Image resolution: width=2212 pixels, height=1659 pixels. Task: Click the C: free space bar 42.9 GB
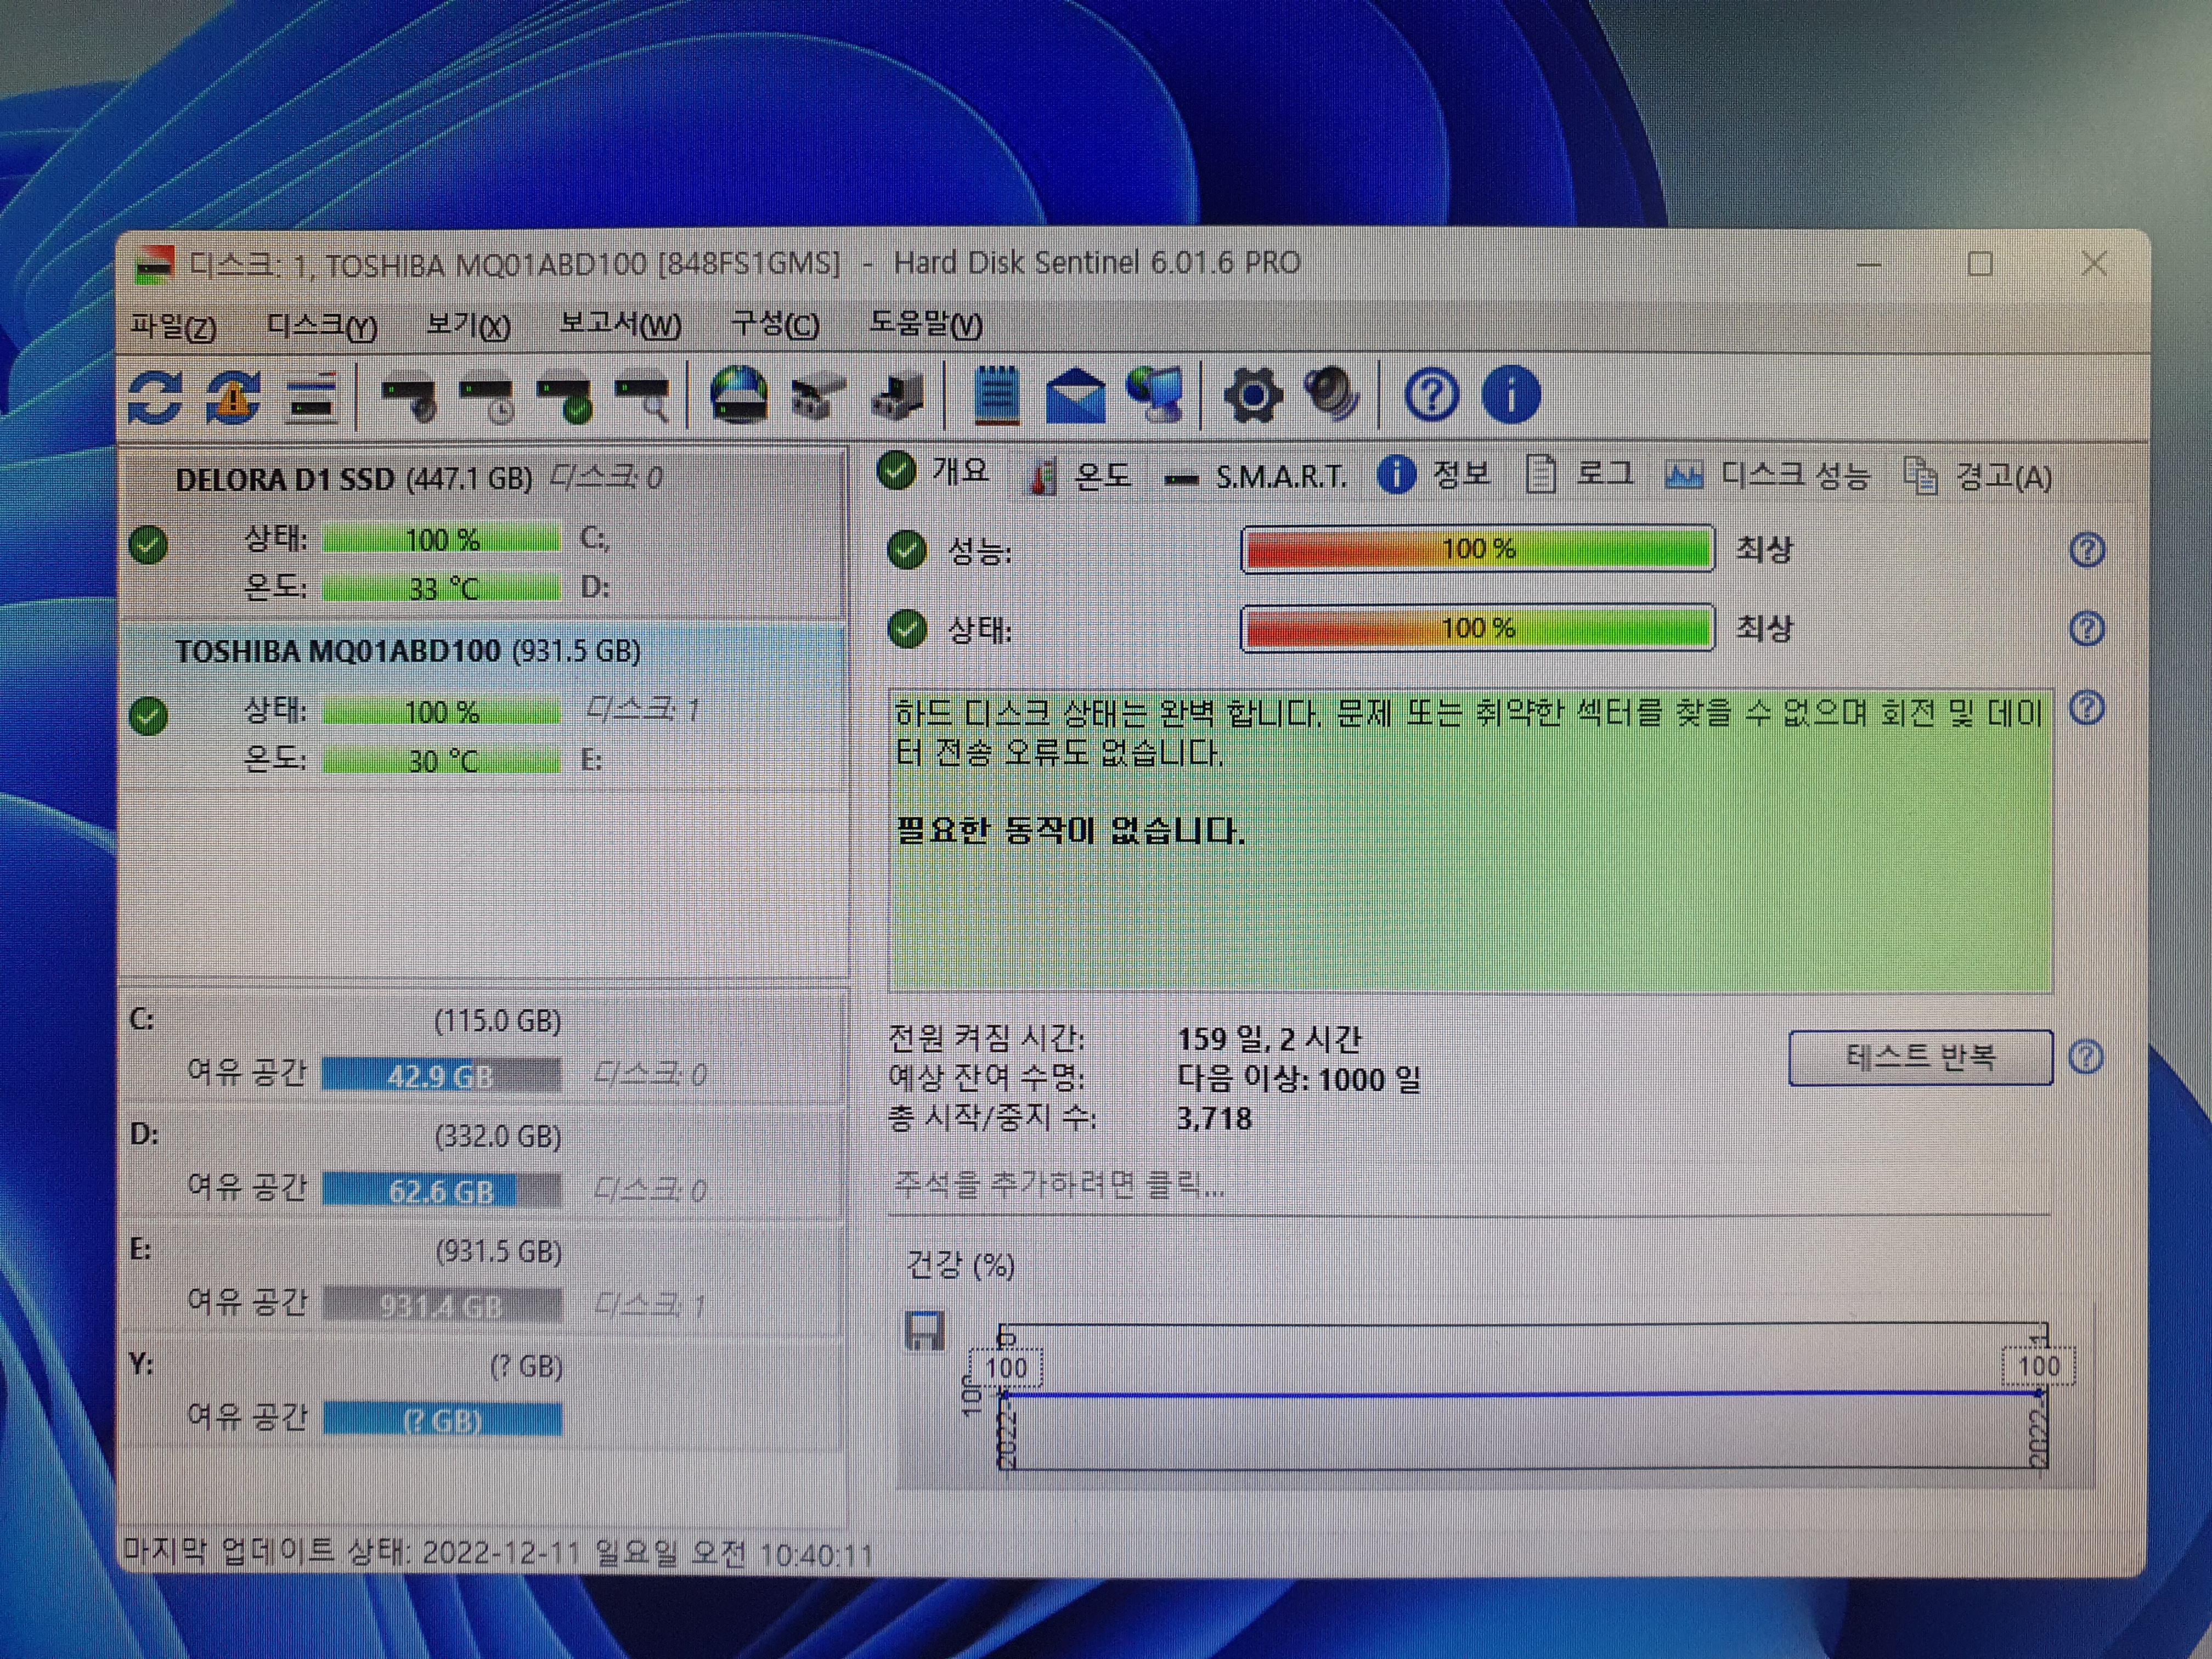coord(441,1076)
